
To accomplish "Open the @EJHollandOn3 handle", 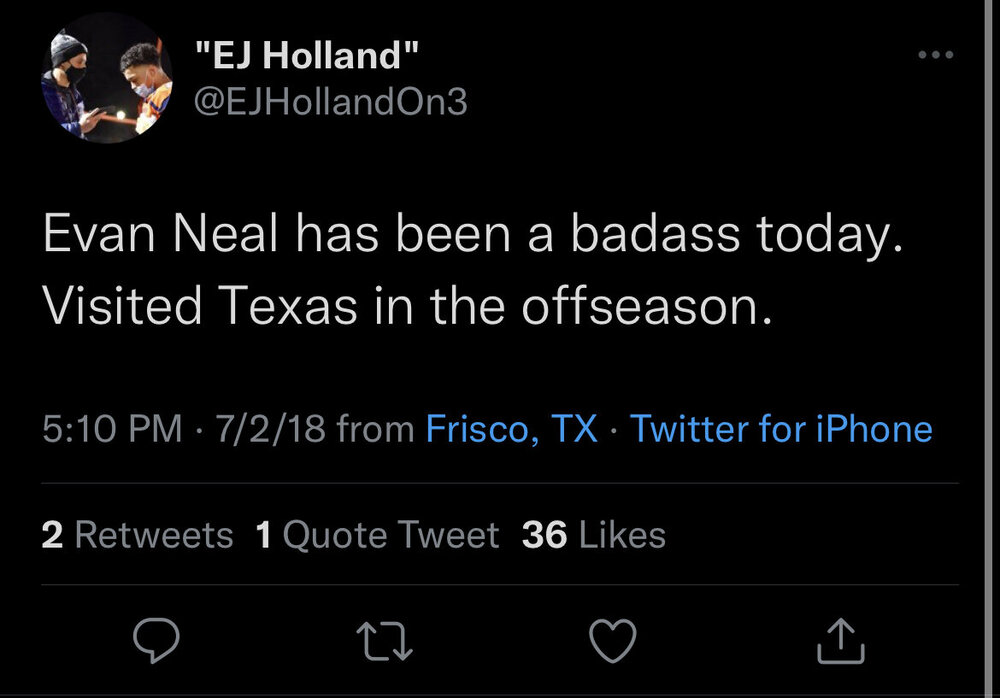I will (x=329, y=101).
